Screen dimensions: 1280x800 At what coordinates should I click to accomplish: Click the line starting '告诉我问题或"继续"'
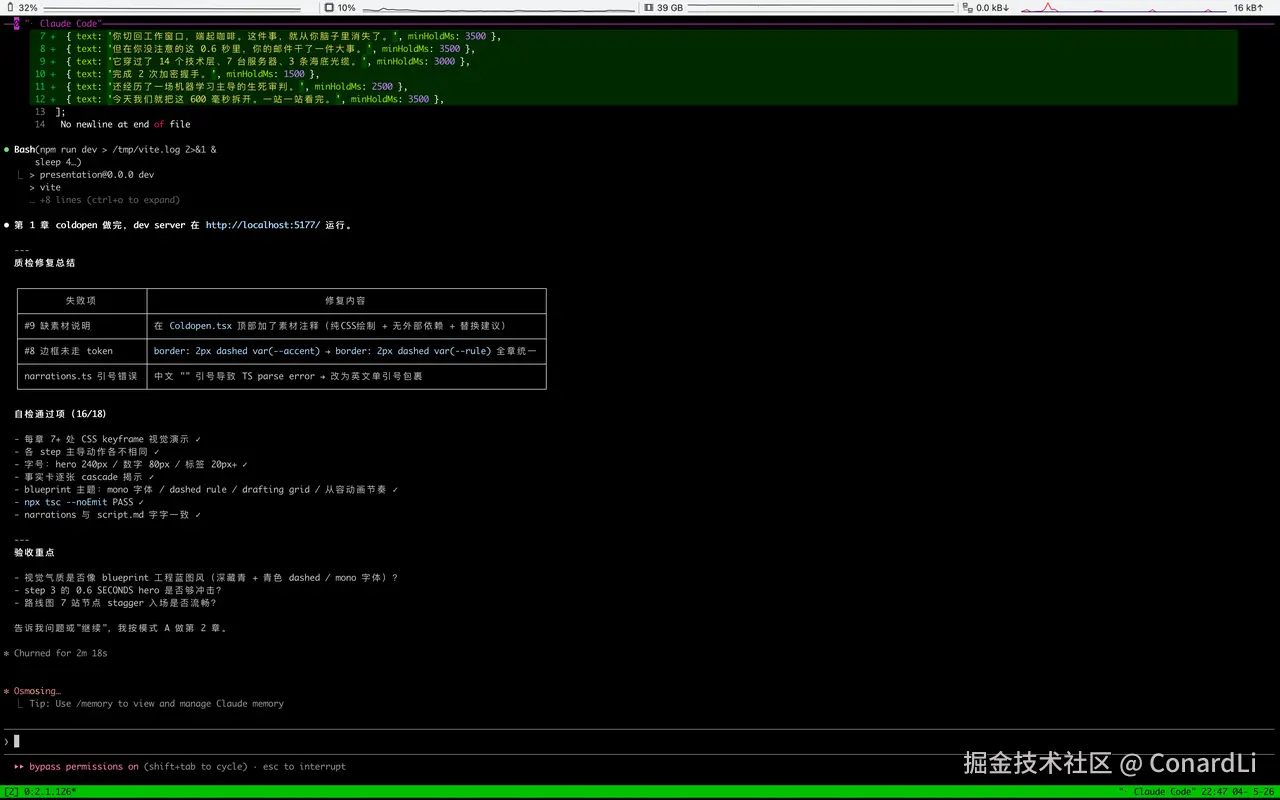(x=121, y=628)
